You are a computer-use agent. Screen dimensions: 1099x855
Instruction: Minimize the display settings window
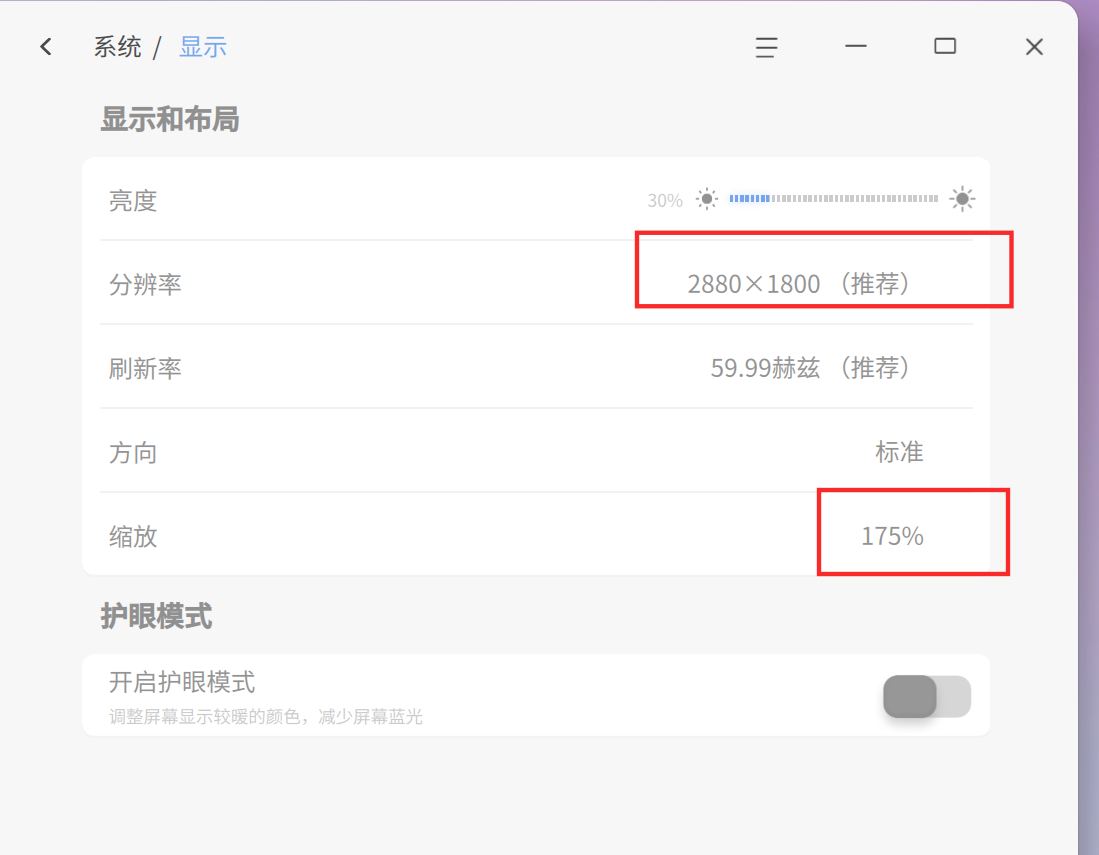click(x=856, y=46)
